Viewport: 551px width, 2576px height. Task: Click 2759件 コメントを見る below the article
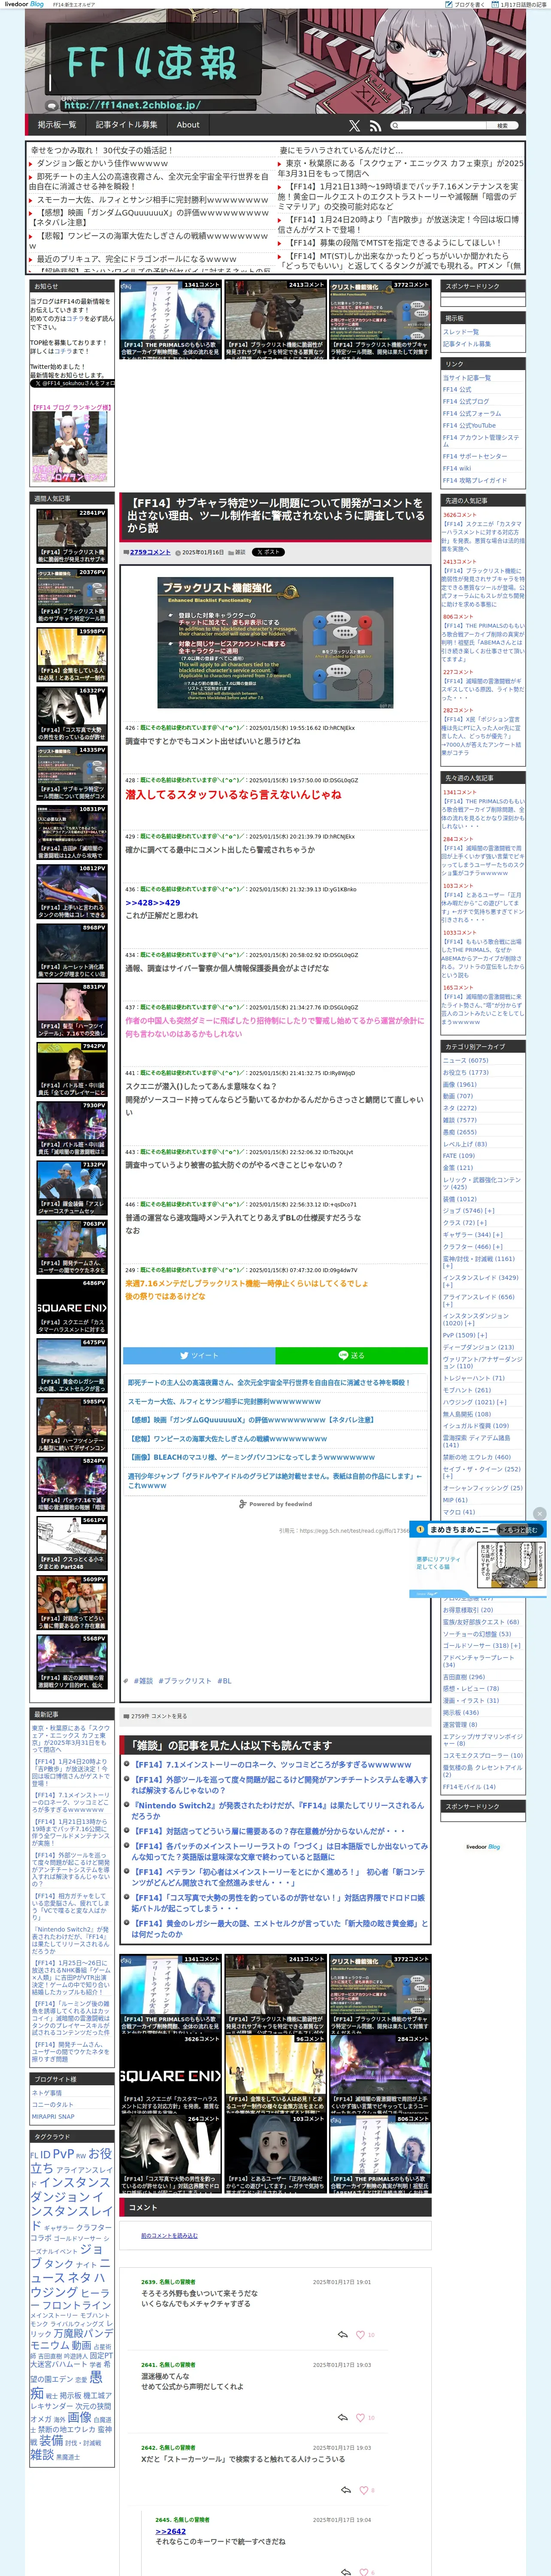[159, 1716]
